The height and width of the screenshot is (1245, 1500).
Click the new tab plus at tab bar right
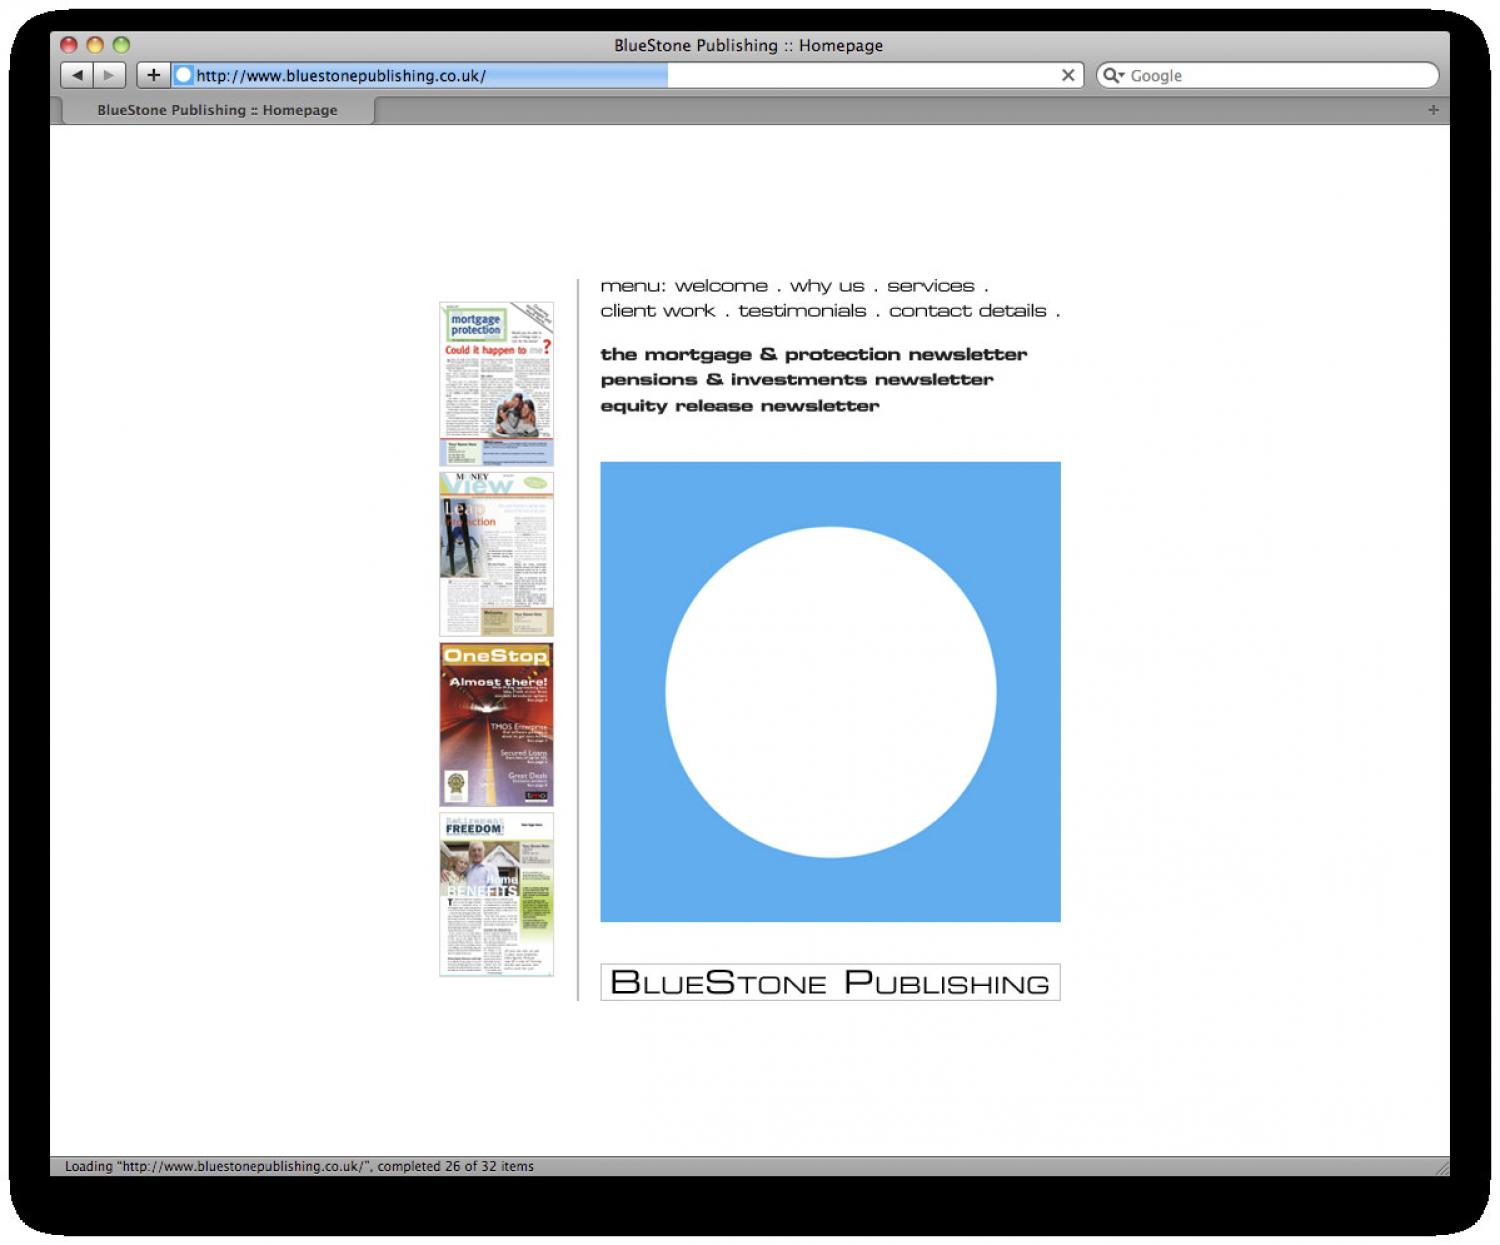[1433, 110]
